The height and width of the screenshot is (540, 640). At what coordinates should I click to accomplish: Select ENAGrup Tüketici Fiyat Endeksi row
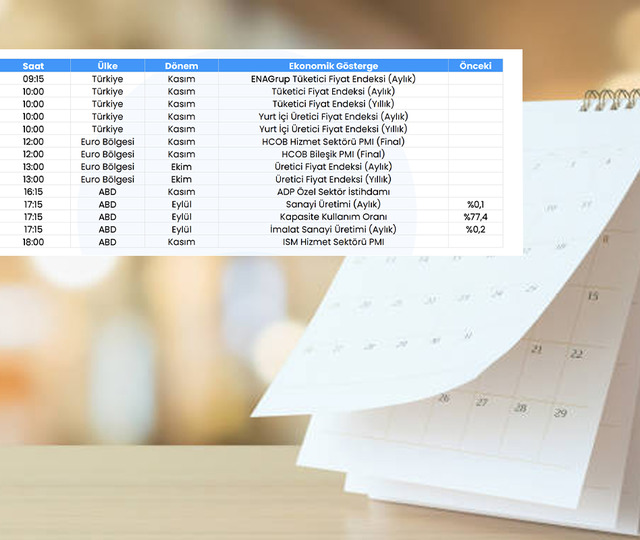click(x=333, y=79)
